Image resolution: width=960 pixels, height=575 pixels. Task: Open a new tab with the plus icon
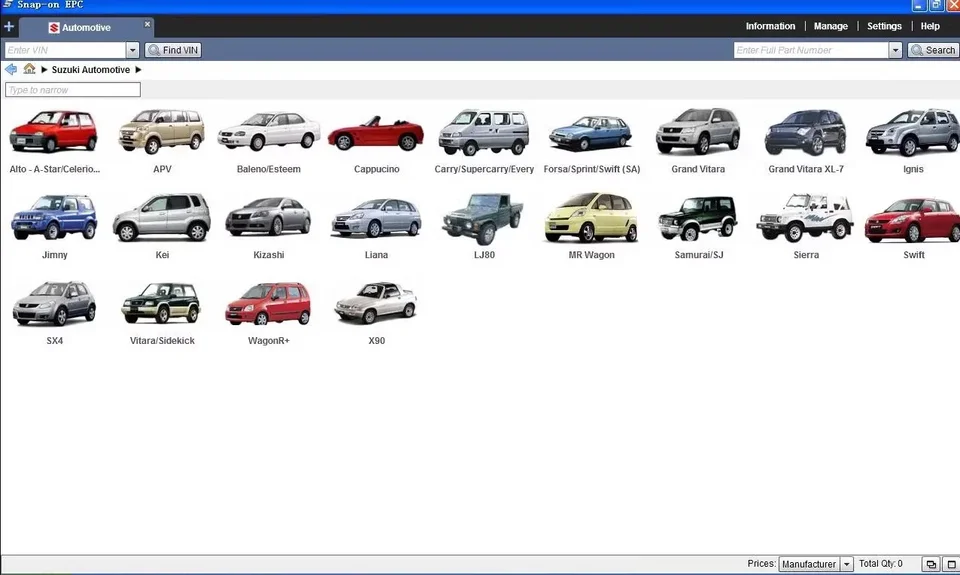(x=9, y=26)
